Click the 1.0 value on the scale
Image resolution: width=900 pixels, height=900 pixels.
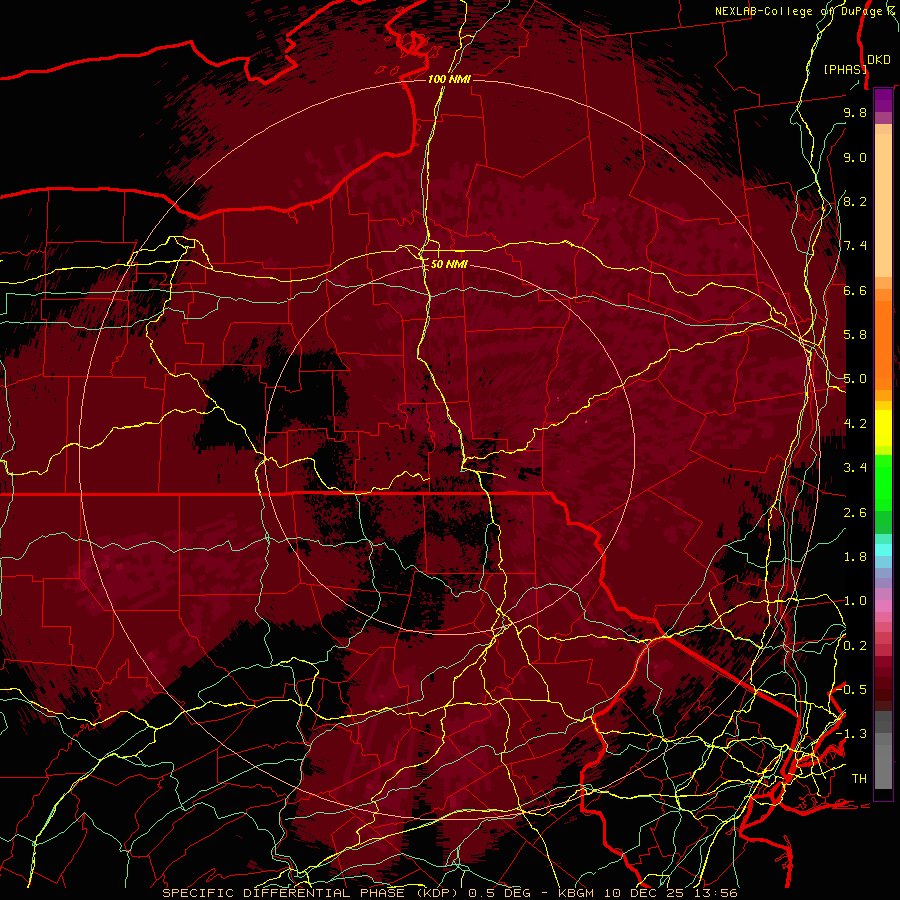tap(855, 601)
